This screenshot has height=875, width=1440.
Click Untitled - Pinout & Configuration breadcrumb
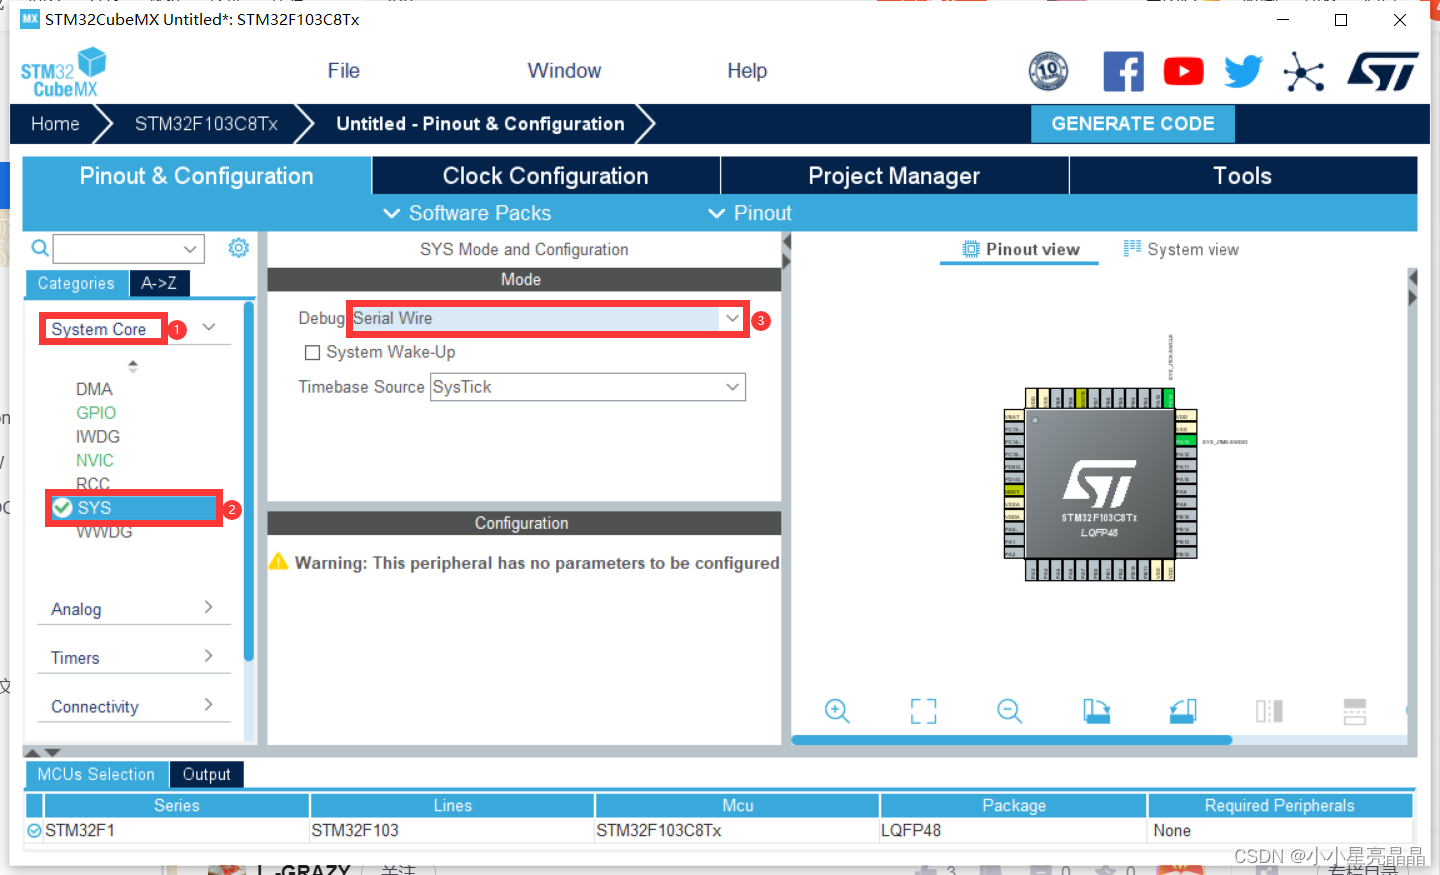tap(480, 124)
